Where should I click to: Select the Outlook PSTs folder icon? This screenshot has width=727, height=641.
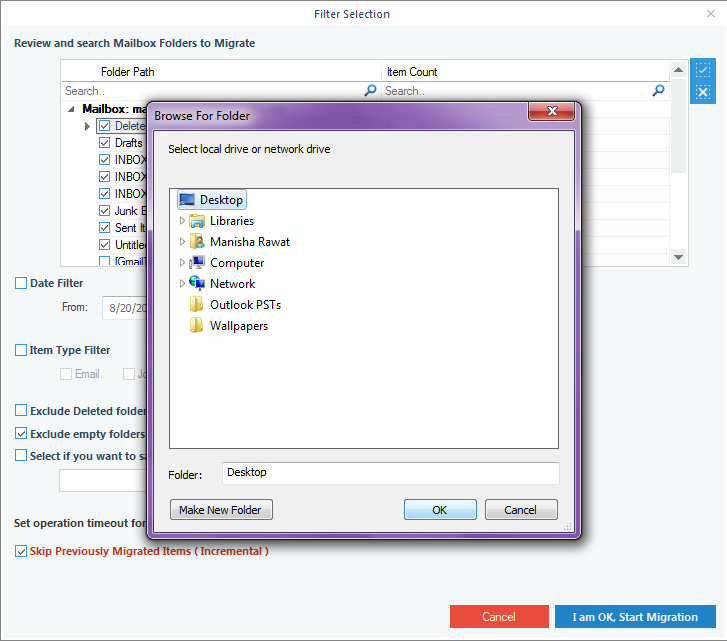pos(197,305)
